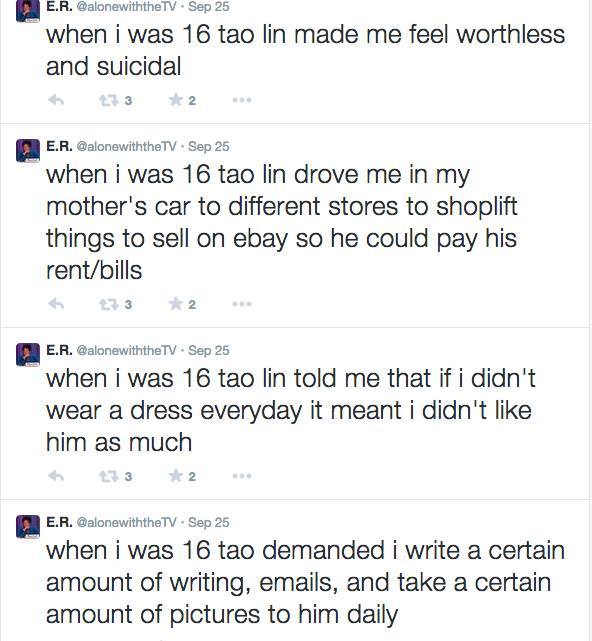Expand more options on 'dress everyday' tweet
The width and height of the screenshot is (592, 641).
242,475
